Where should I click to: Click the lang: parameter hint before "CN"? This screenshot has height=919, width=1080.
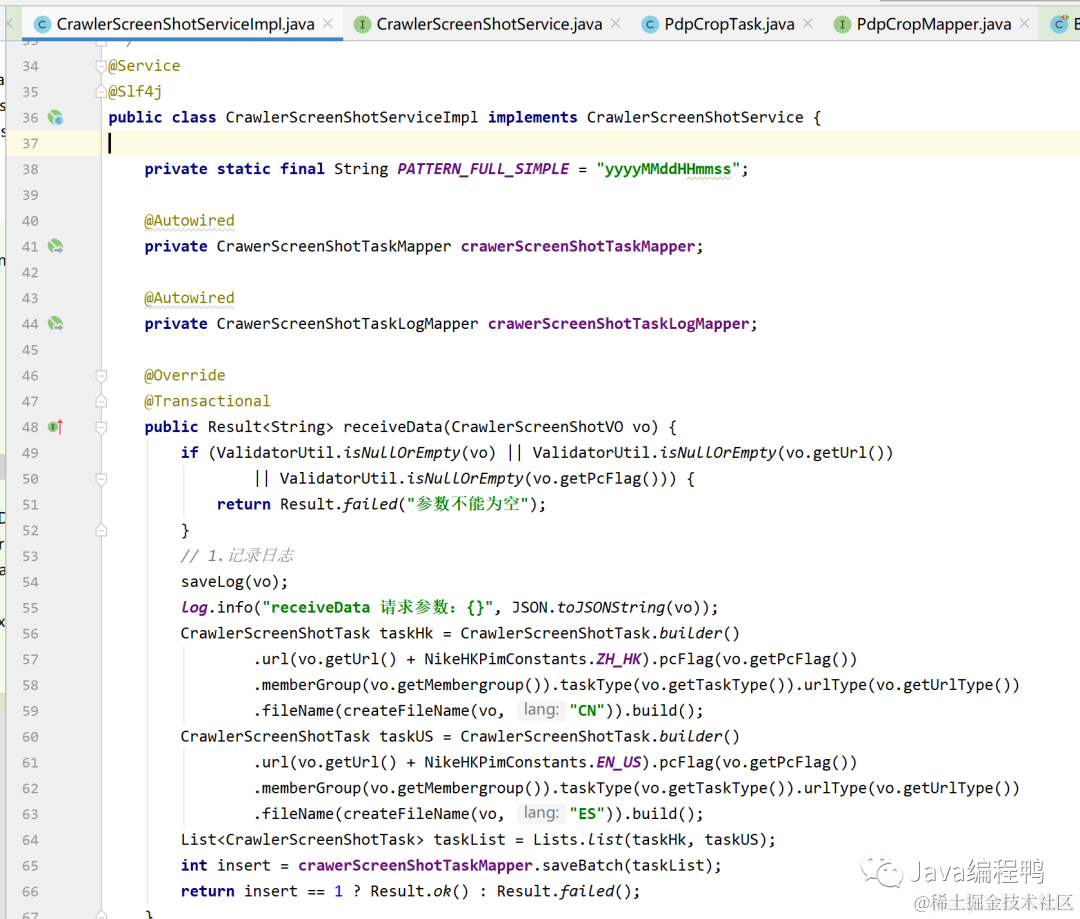(541, 710)
